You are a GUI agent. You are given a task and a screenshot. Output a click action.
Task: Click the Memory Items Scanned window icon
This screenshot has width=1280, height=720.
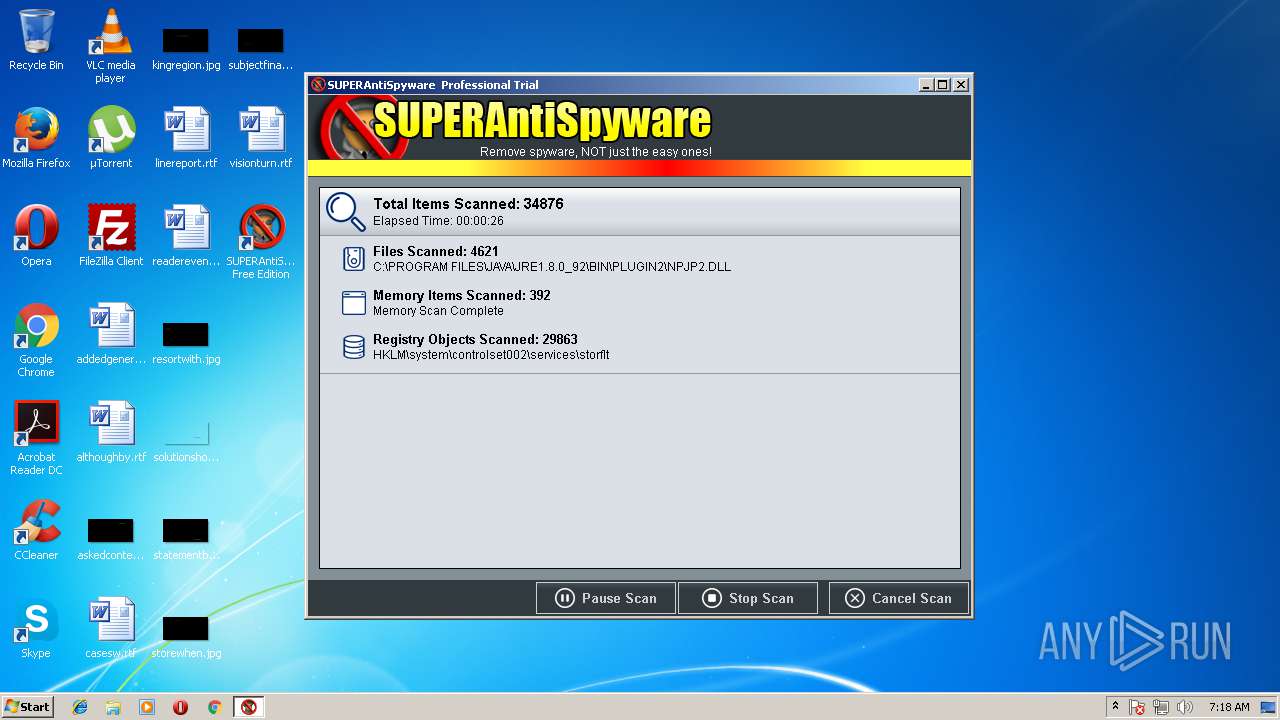pyautogui.click(x=353, y=303)
